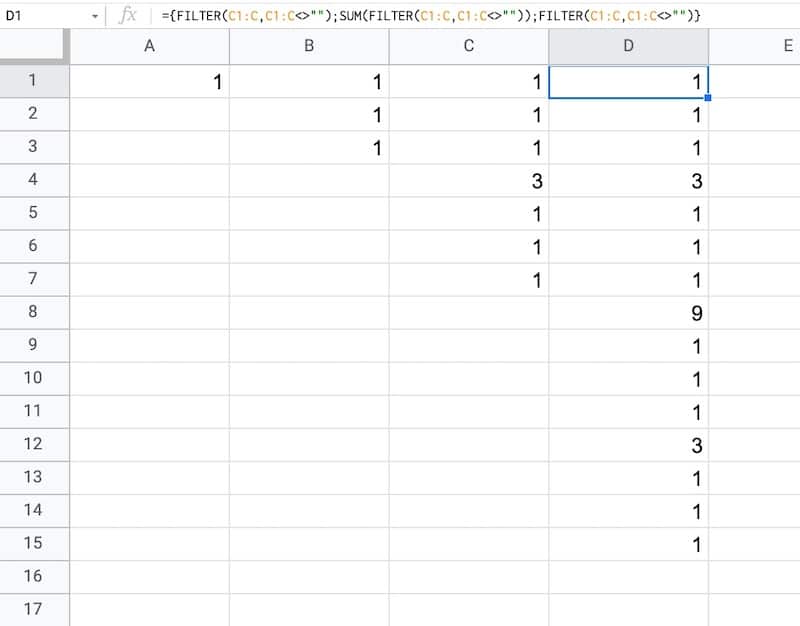Image resolution: width=800 pixels, height=626 pixels.
Task: Click into the formula bar text
Action: click(431, 16)
